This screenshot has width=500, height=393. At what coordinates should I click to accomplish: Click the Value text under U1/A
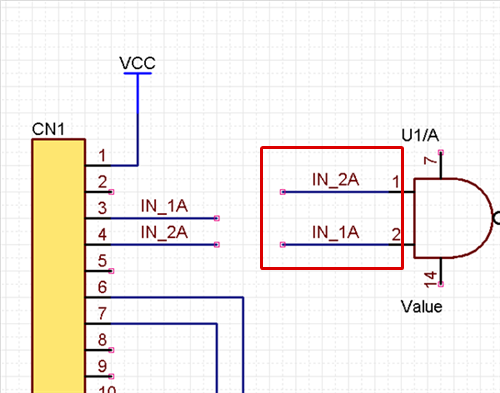pyautogui.click(x=421, y=307)
